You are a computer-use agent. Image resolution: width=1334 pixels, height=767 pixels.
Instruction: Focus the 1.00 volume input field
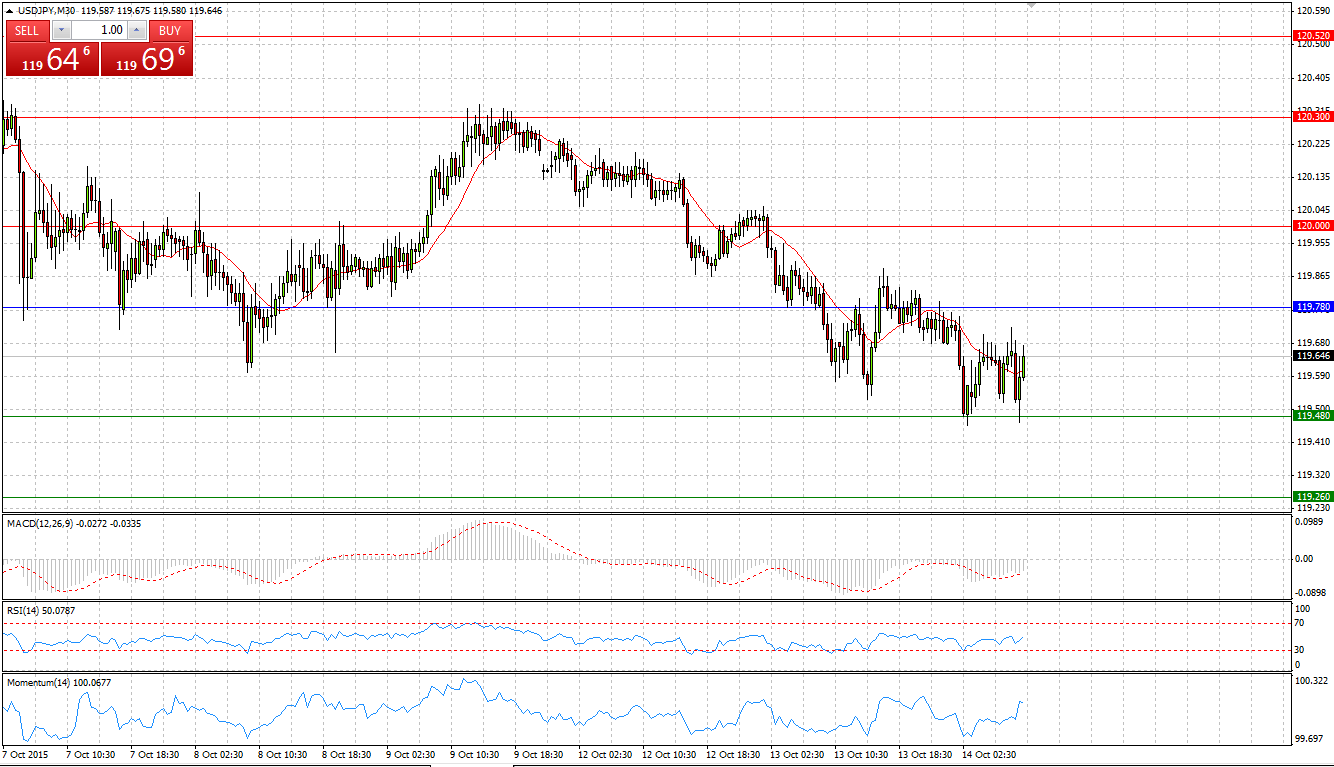[x=99, y=30]
